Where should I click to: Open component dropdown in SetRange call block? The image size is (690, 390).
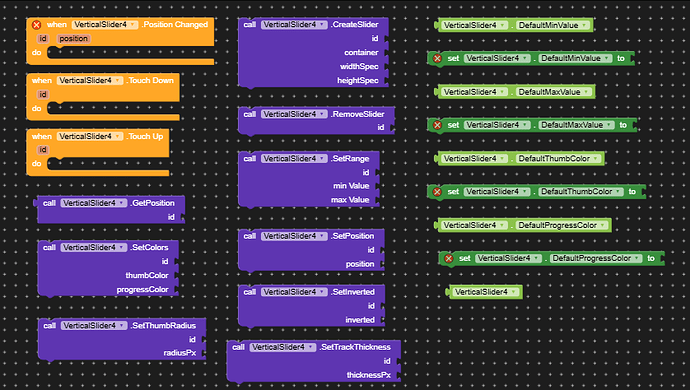294,158
